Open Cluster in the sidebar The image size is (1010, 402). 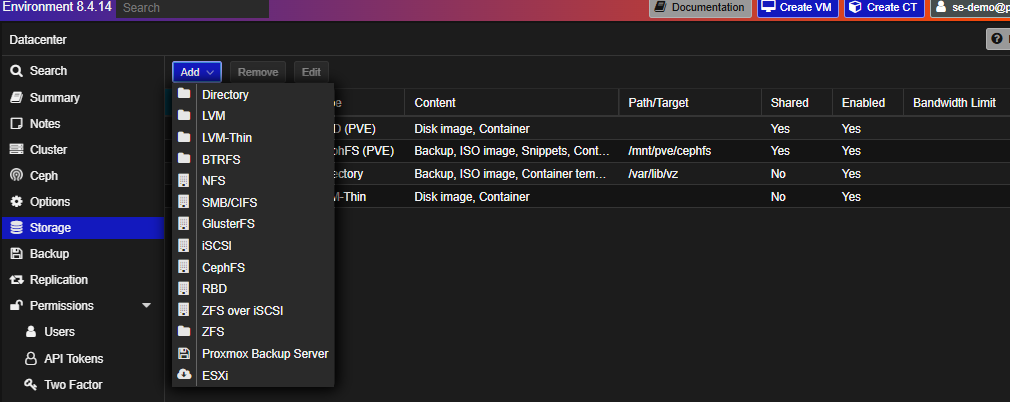(x=82, y=149)
